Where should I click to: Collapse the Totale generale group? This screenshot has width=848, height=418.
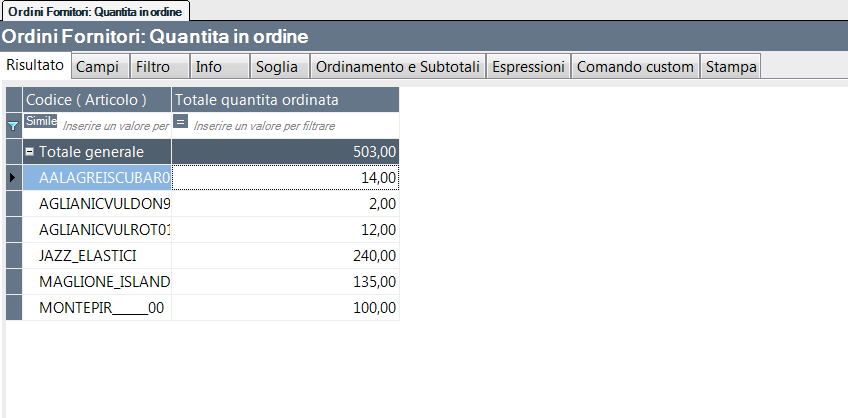[x=30, y=152]
